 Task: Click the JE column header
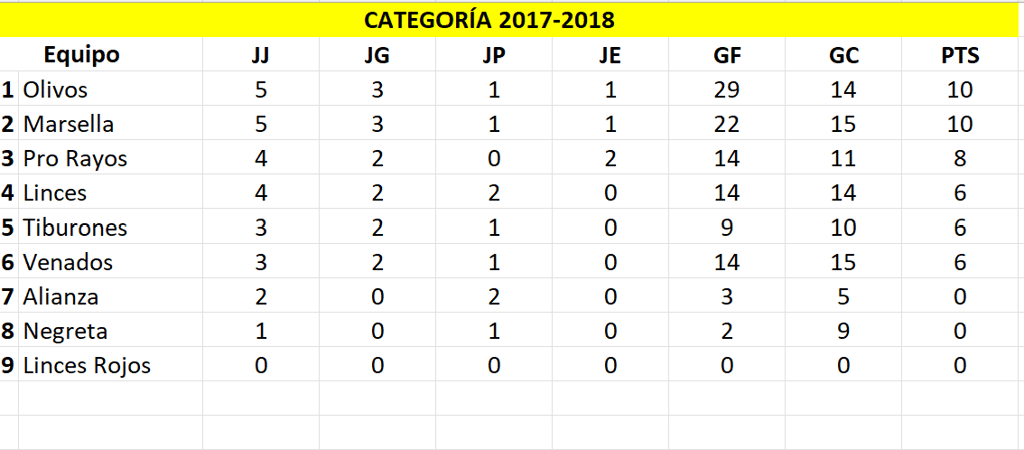[x=610, y=55]
